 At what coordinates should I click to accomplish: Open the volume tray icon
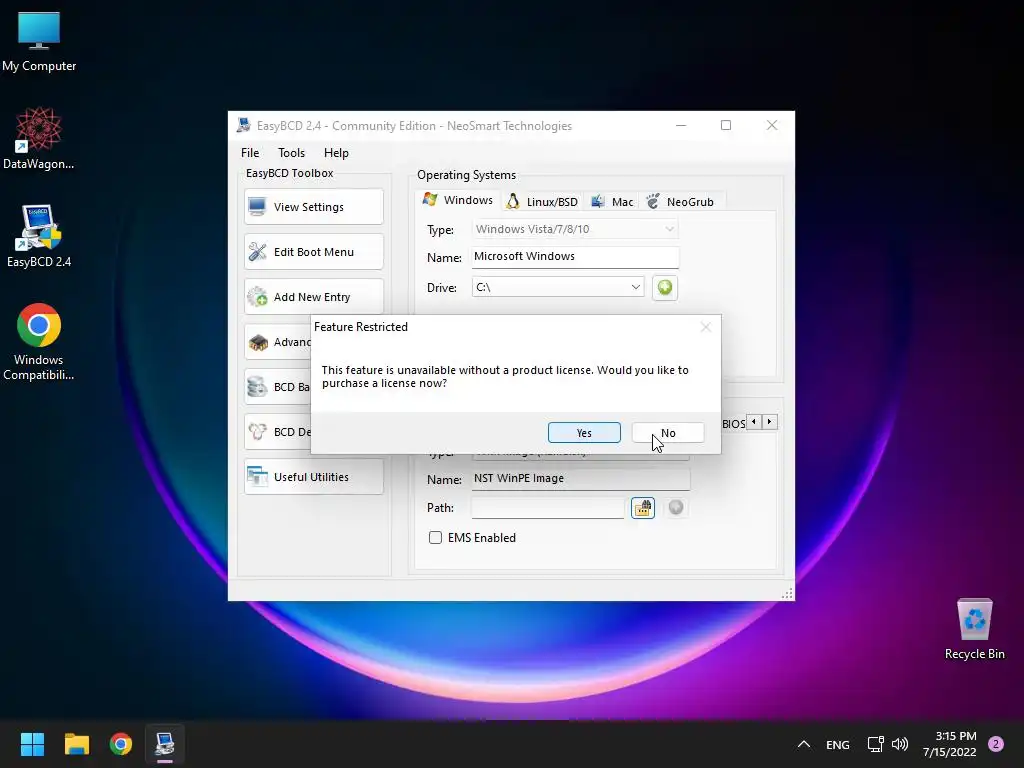pyautogui.click(x=900, y=744)
